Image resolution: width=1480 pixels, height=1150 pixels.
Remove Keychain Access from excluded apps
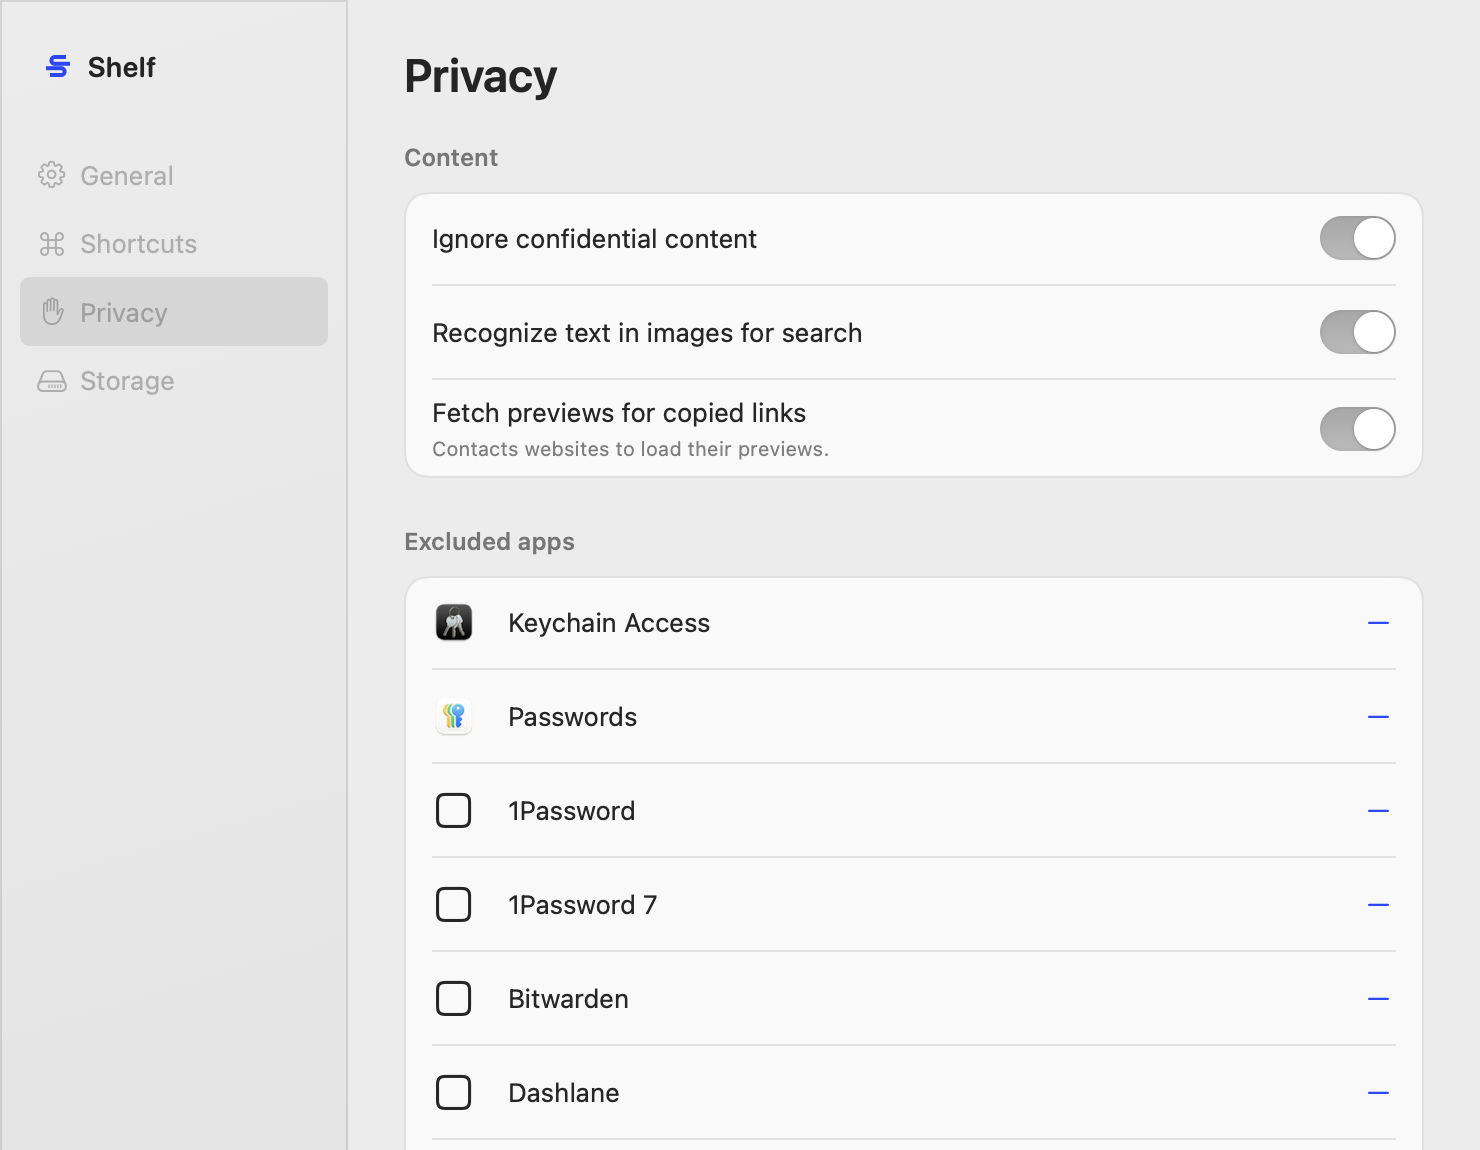click(x=1378, y=623)
